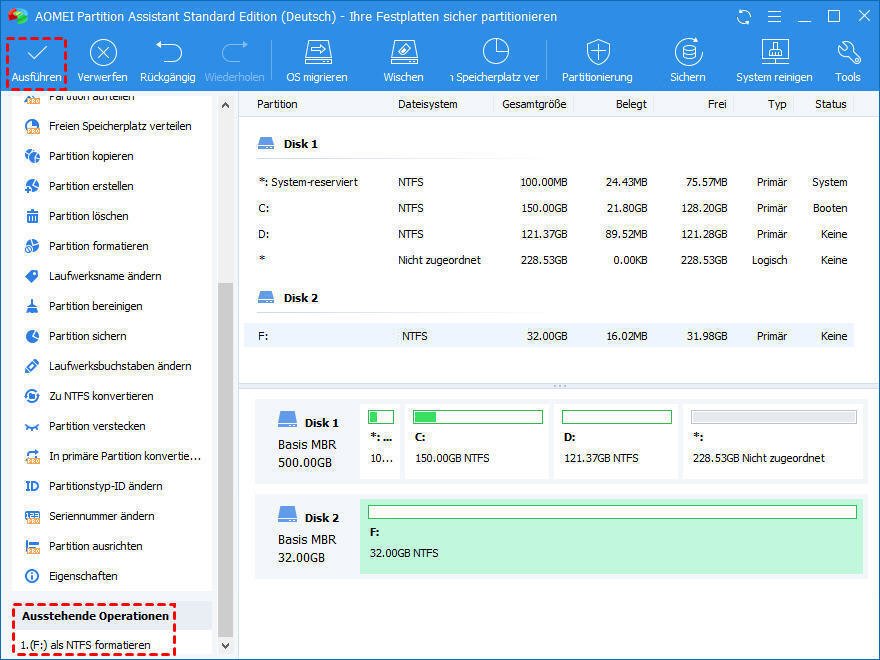Click sidebar scrollbar down arrow
Screen dimensions: 880x660
tap(226, 646)
